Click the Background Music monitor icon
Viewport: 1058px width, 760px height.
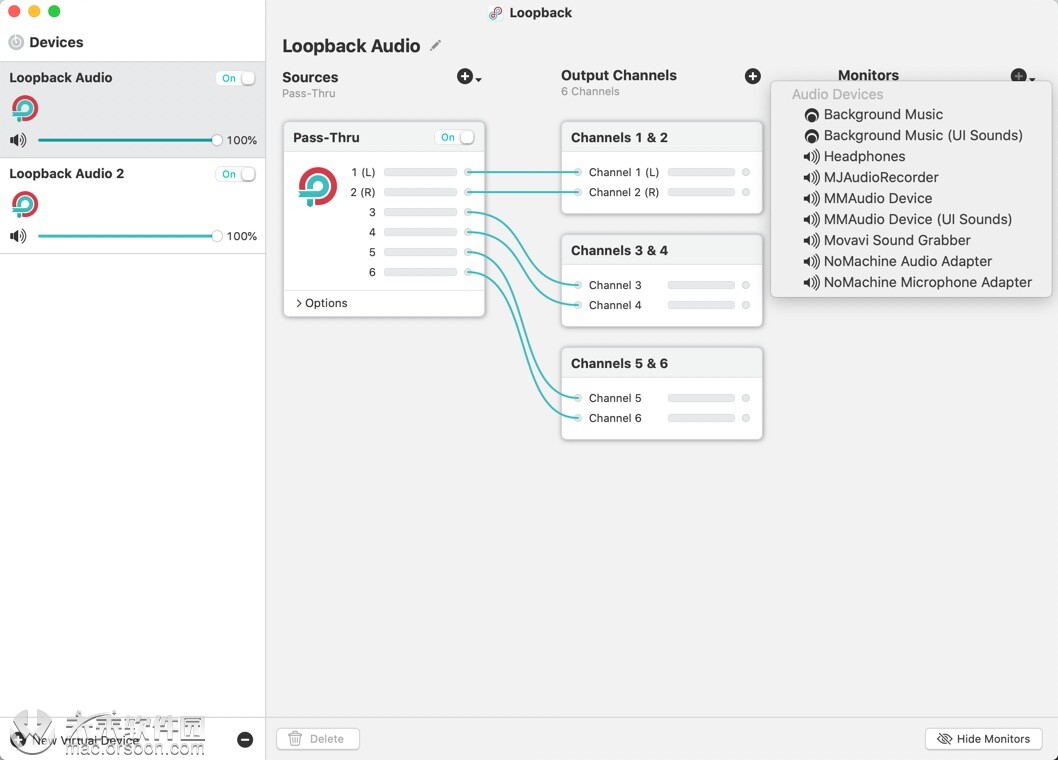[x=811, y=115]
